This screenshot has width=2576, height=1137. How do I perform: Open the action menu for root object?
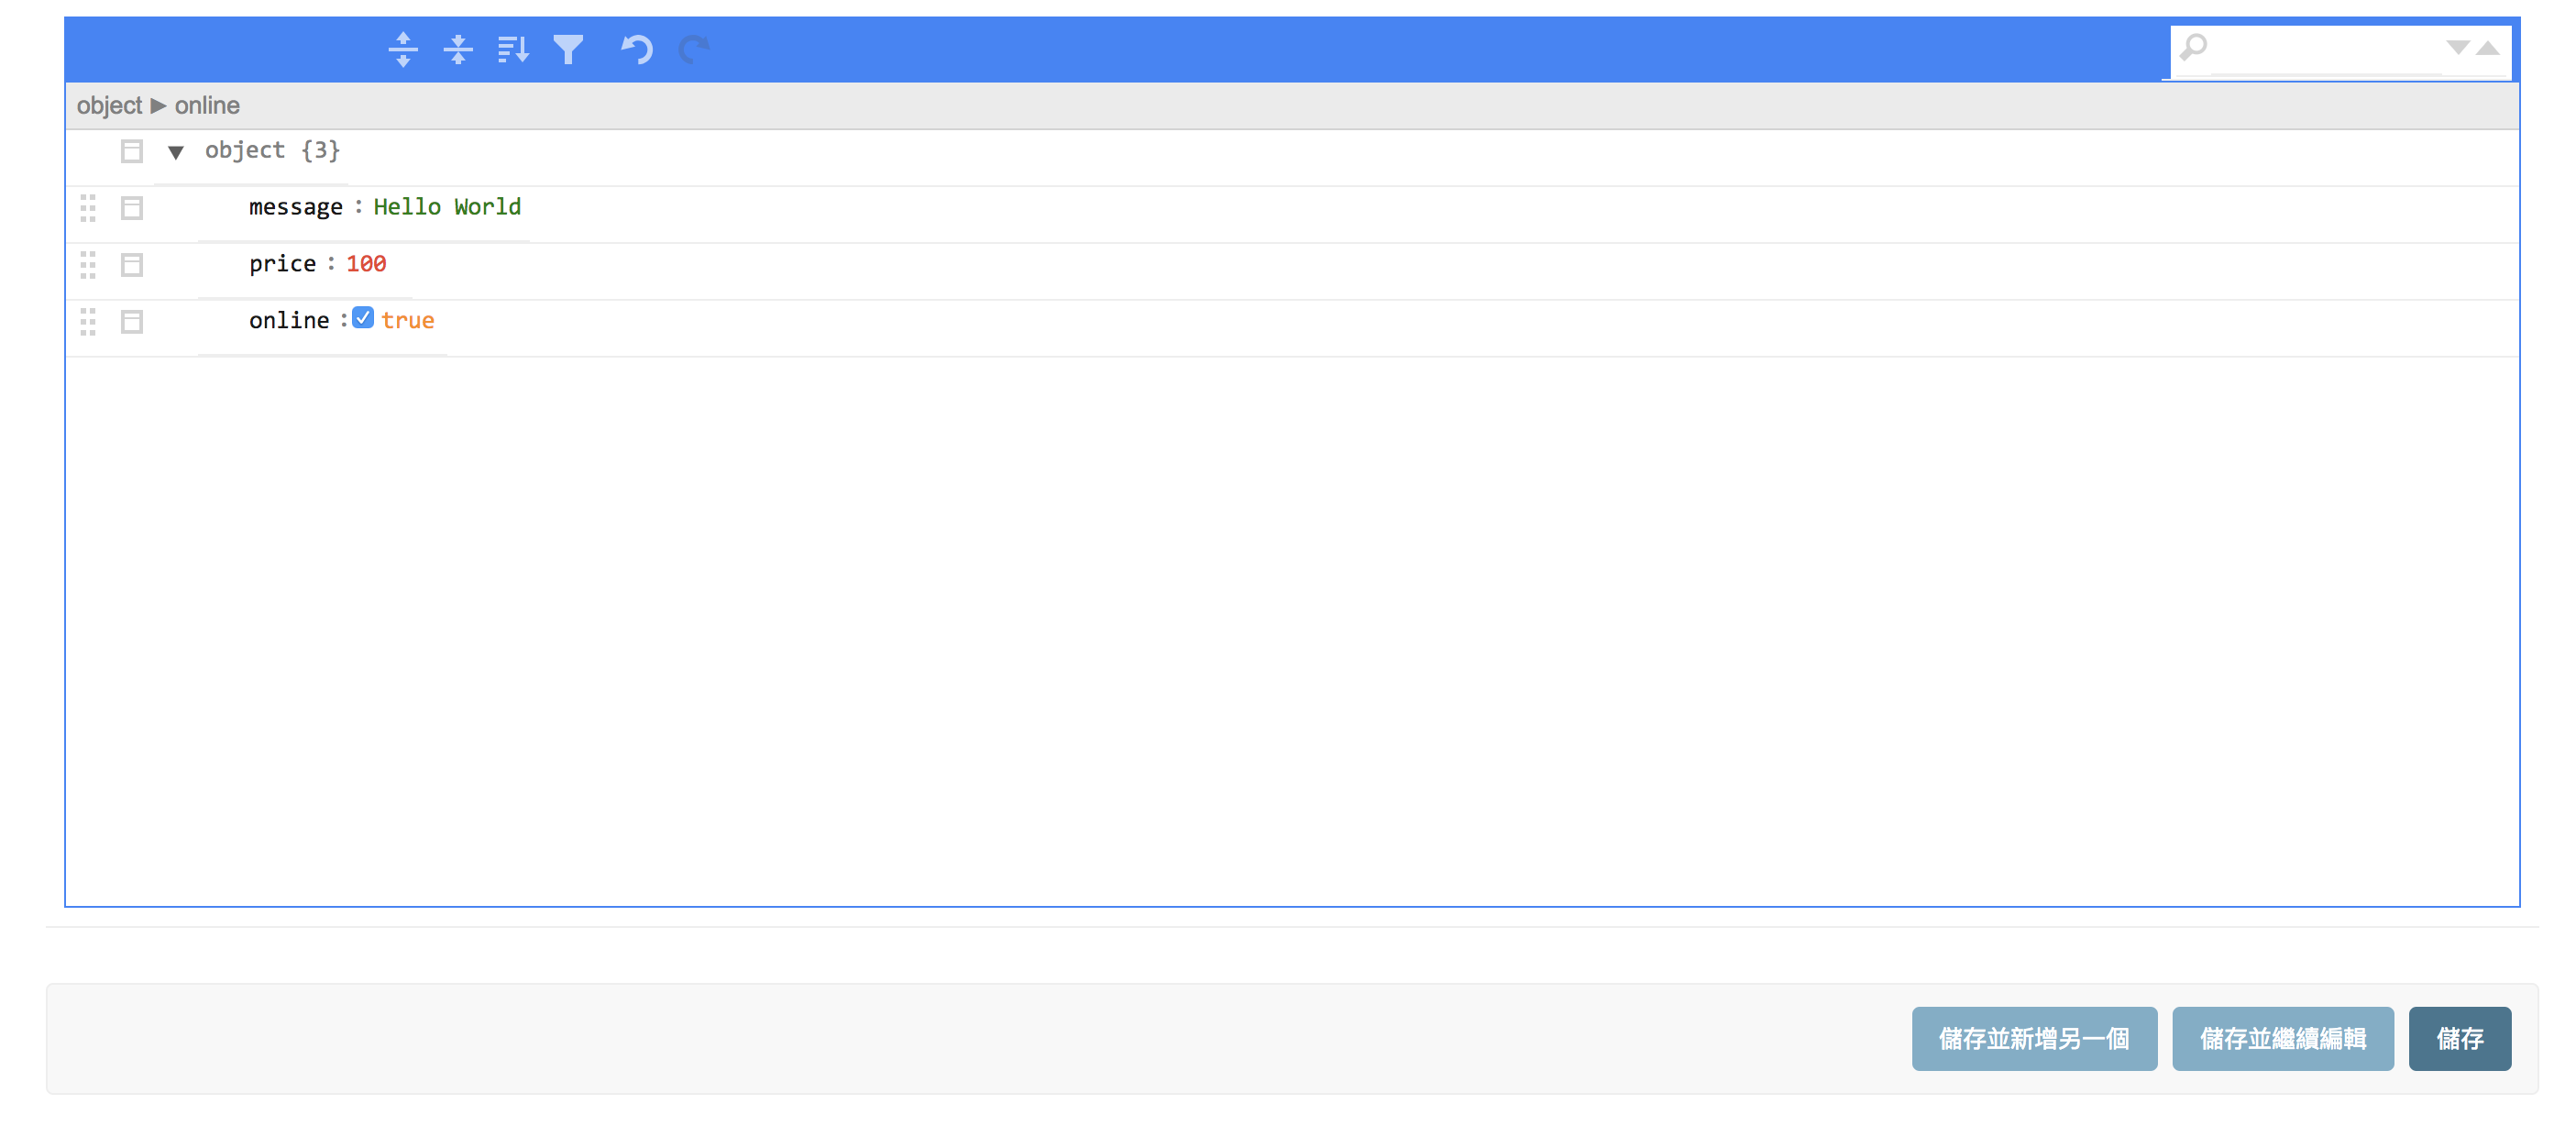pos(131,151)
